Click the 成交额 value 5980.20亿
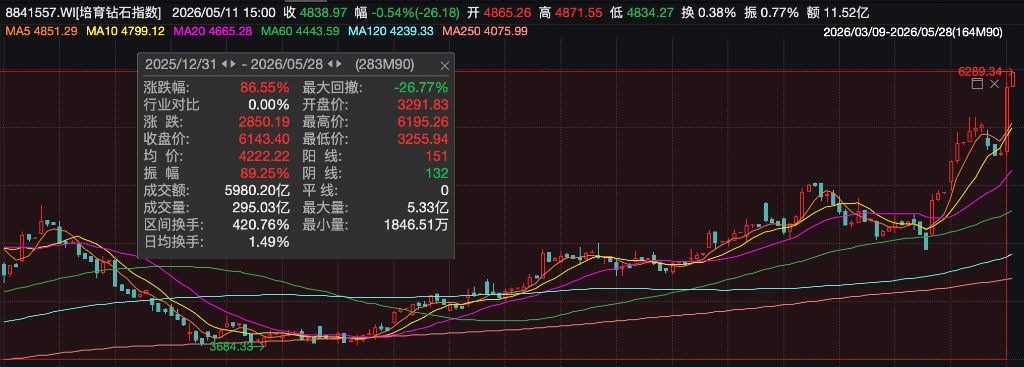 tap(256, 191)
